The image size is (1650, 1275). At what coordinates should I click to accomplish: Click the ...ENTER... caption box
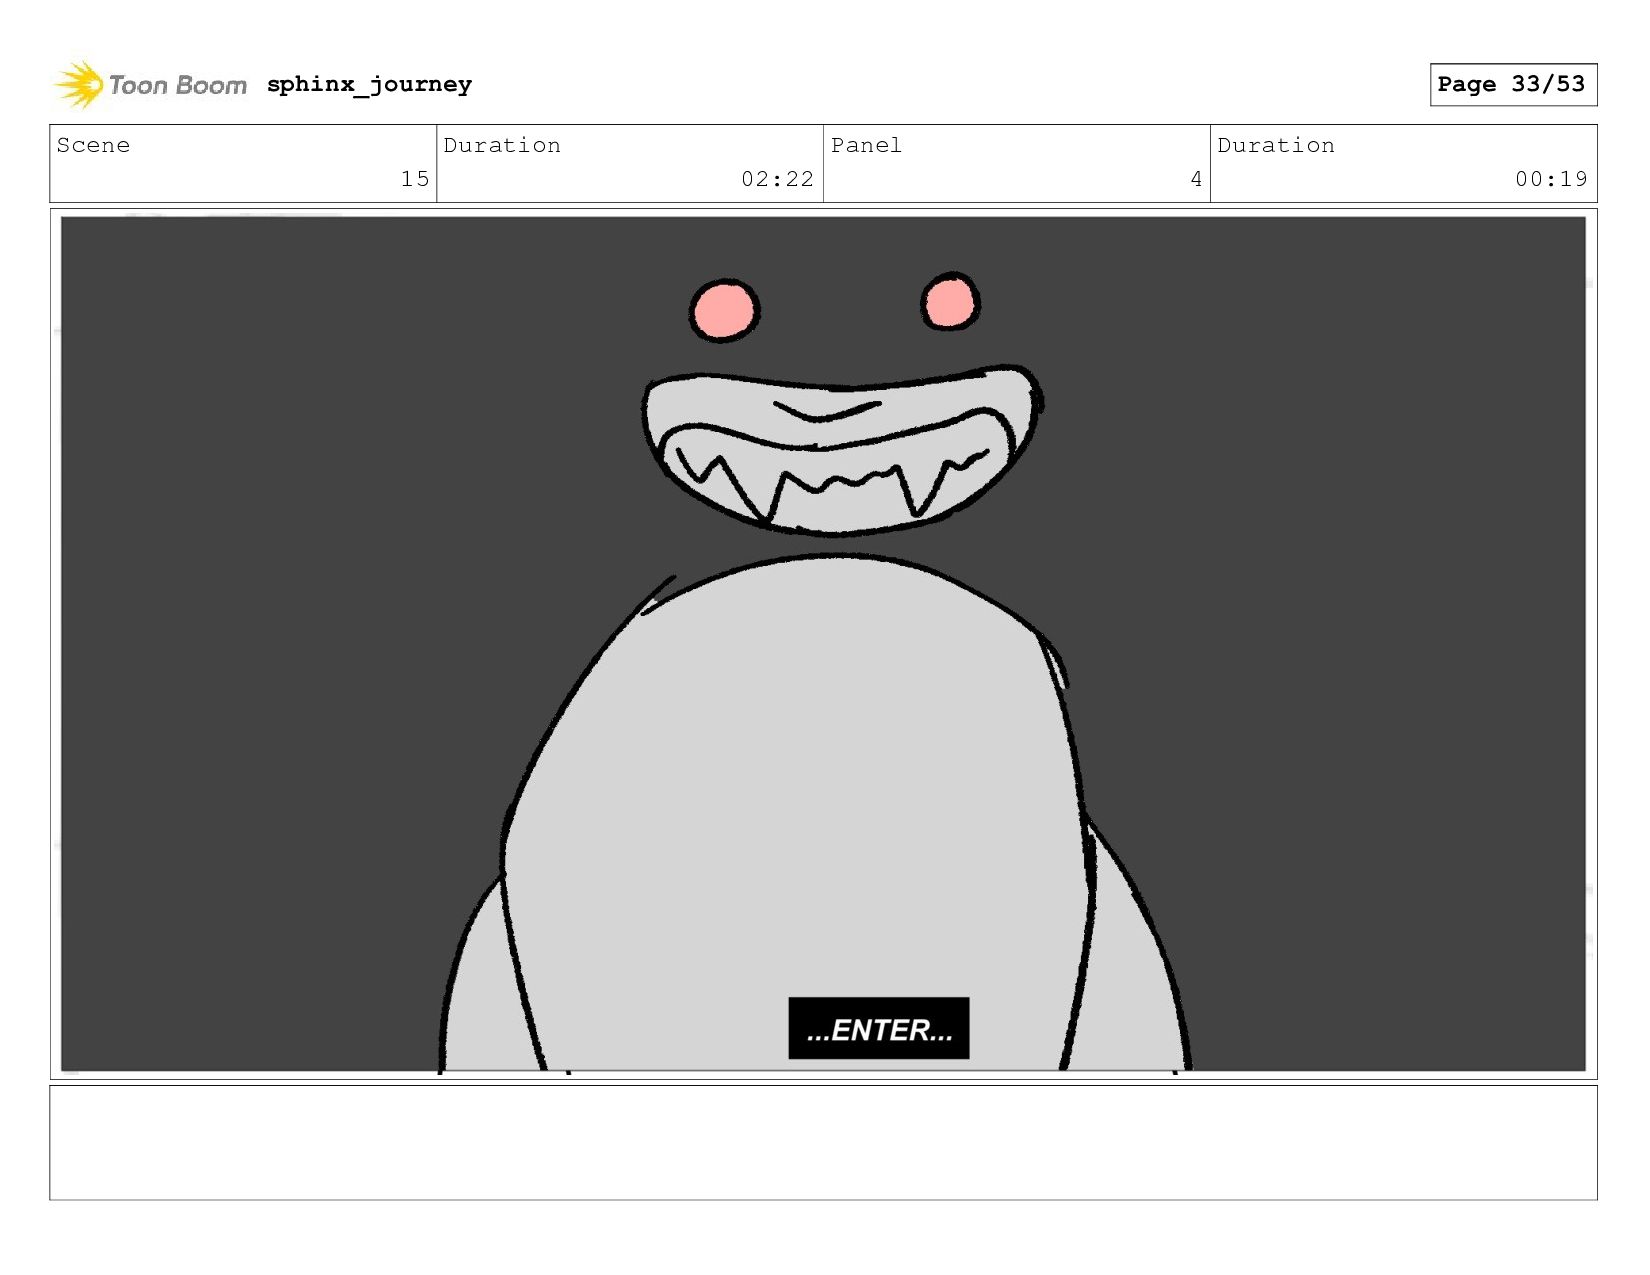879,1028
